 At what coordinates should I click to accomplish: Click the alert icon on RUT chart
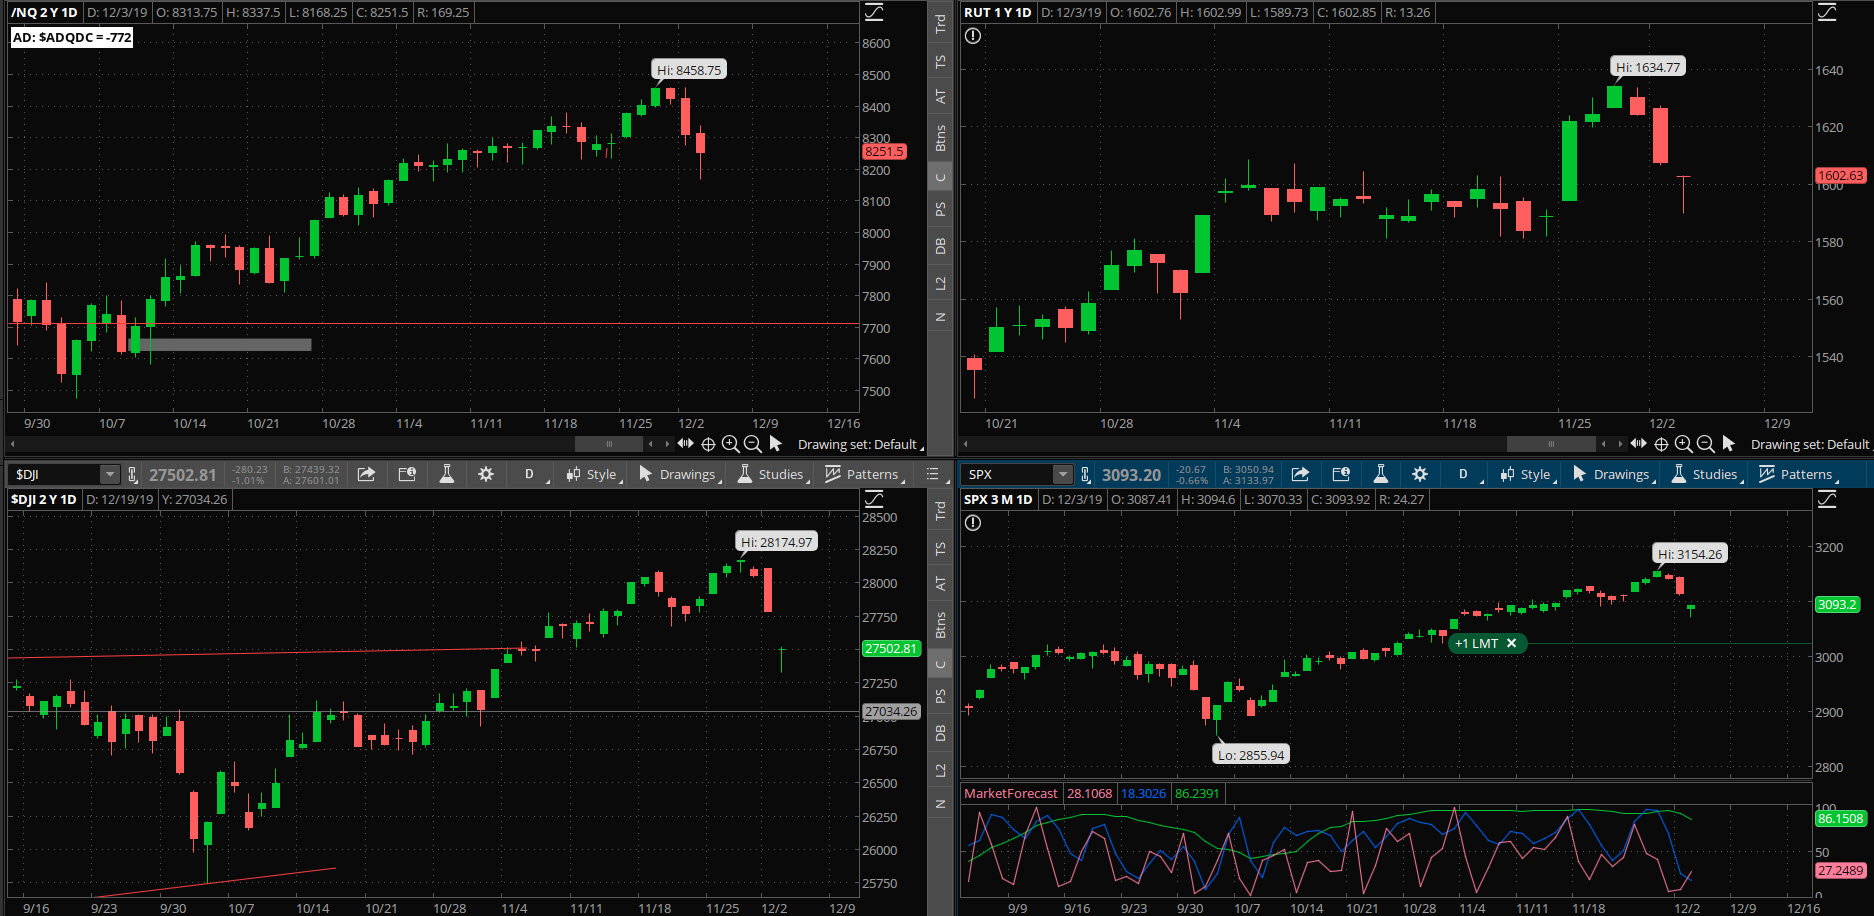pyautogui.click(x=973, y=36)
